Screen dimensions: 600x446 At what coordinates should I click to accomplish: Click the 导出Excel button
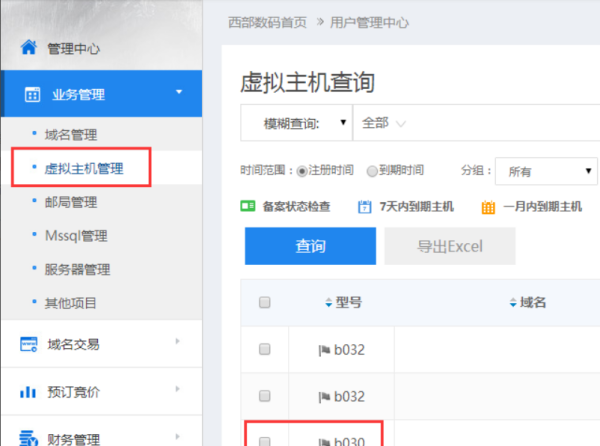(x=450, y=246)
